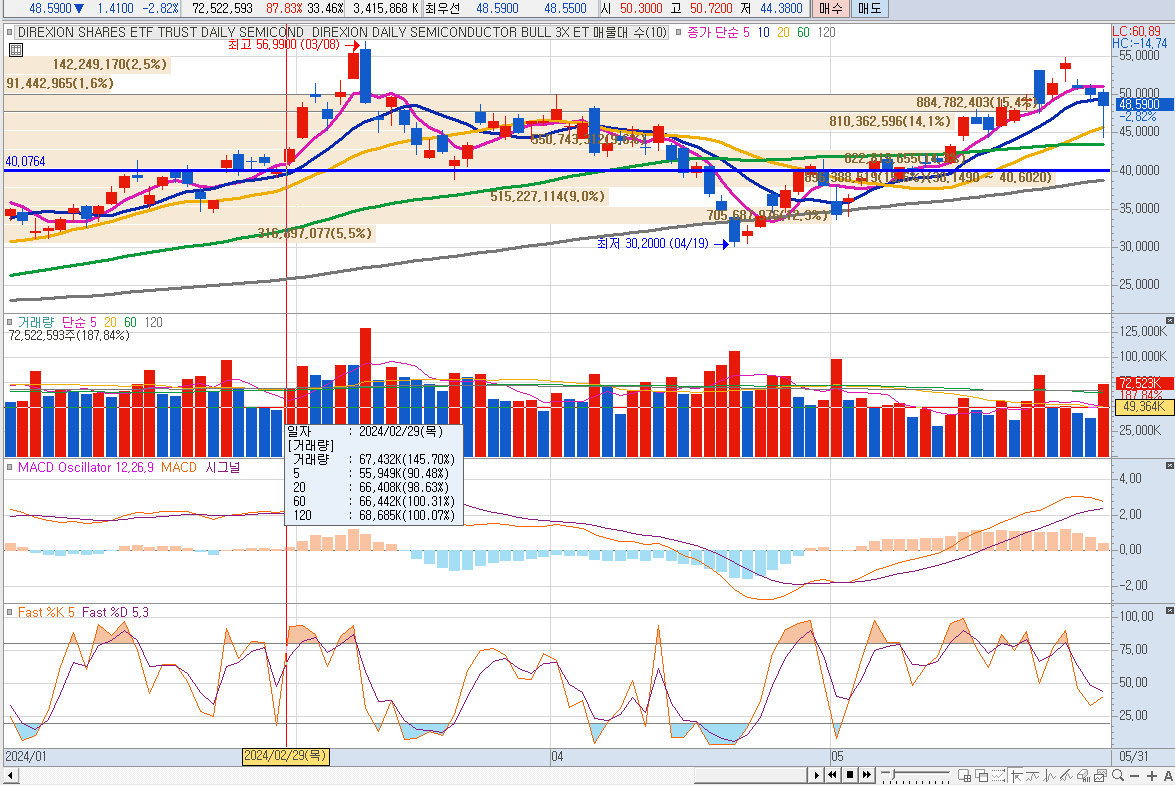Click the 20-period MA legend in price chart
The image size is (1175, 785).
783,32
